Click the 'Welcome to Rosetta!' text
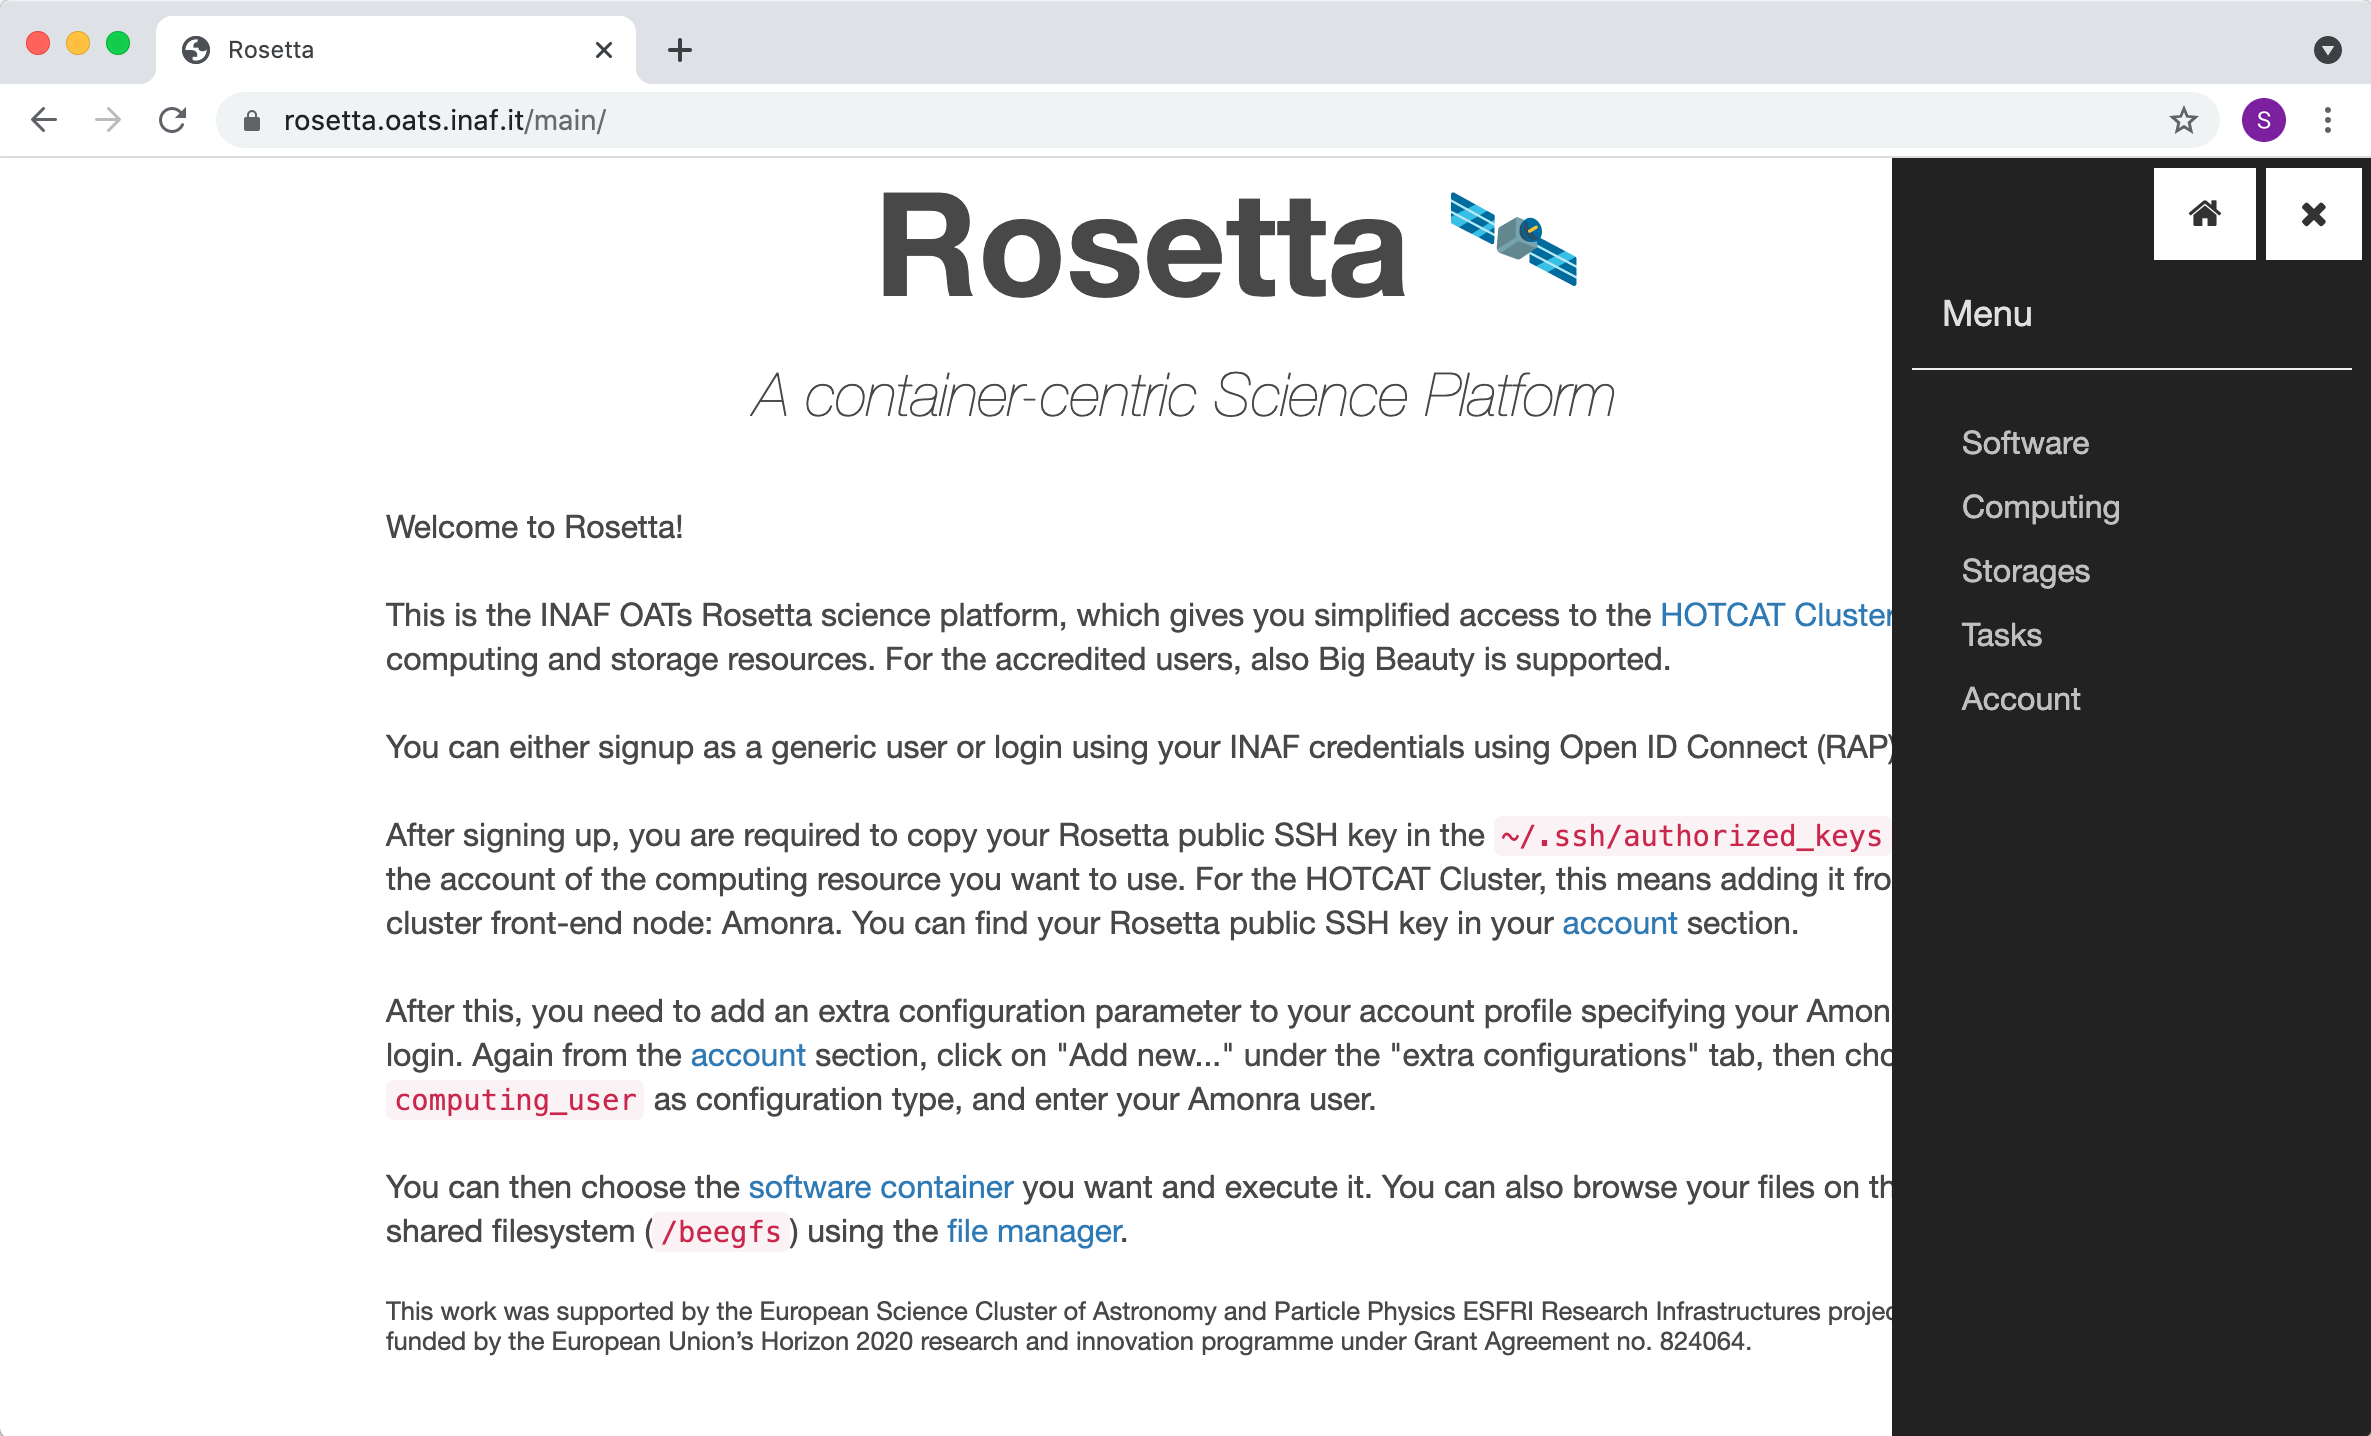This screenshot has width=2371, height=1436. click(534, 527)
